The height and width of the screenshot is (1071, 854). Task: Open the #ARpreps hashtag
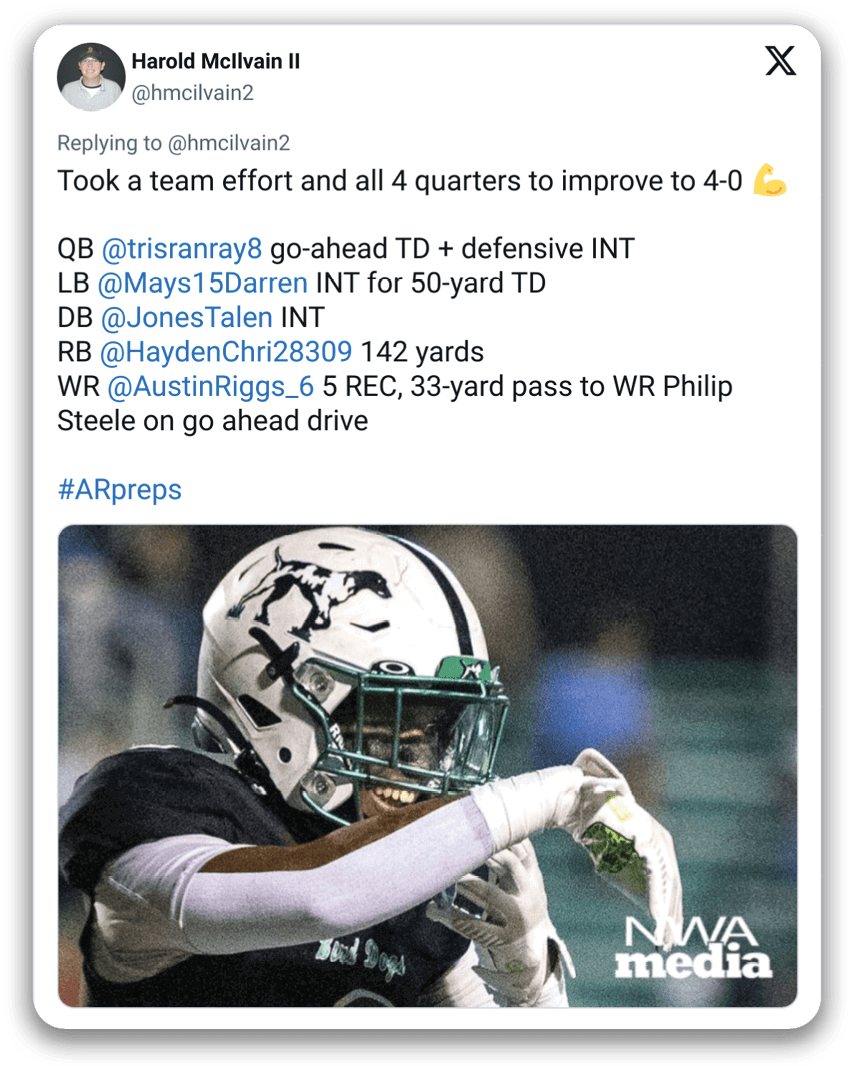click(x=119, y=490)
